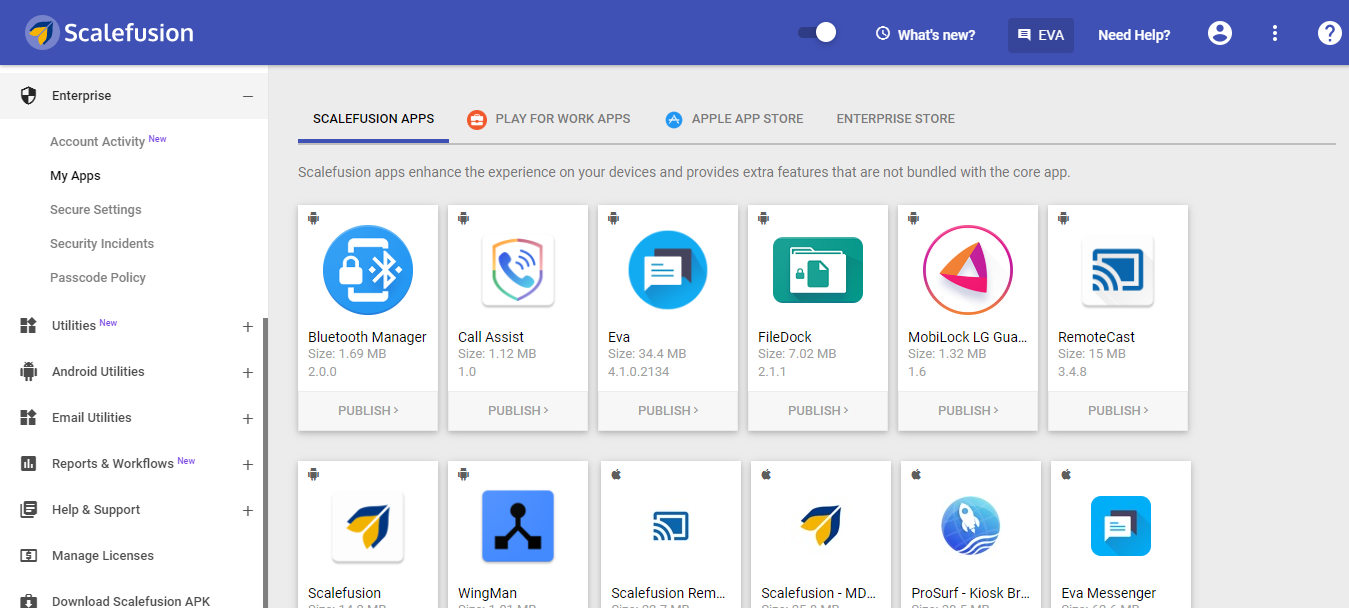Click the Bluetooth Manager app icon
This screenshot has height=608, width=1349.
pyautogui.click(x=368, y=270)
